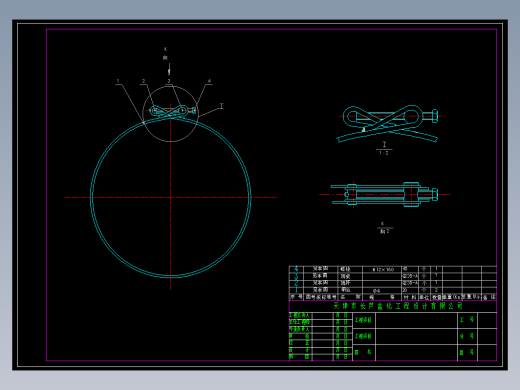Click the φ12×160 specification cell
The width and height of the screenshot is (520, 390).
click(383, 269)
